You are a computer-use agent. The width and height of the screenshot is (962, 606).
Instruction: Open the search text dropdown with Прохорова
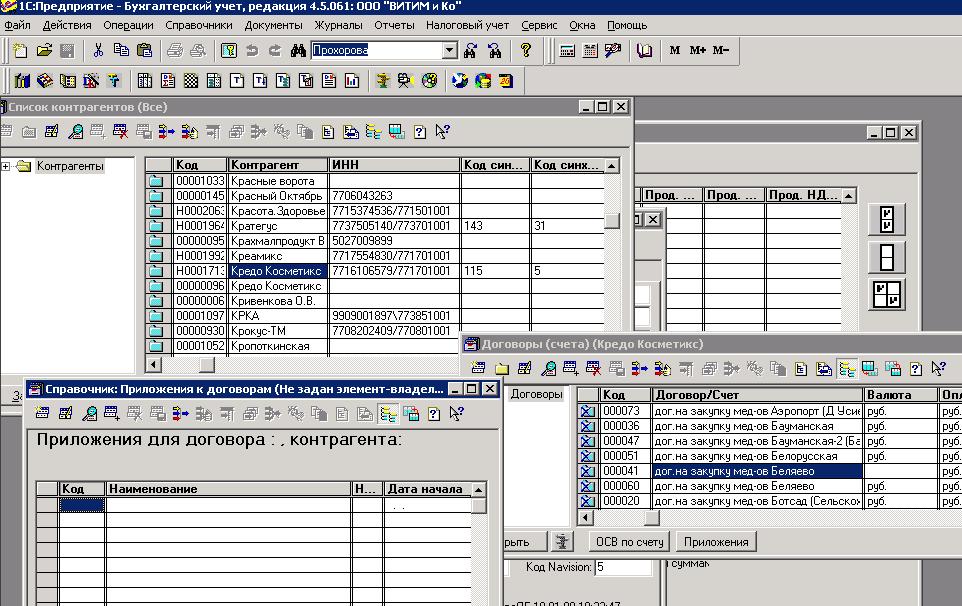[449, 50]
